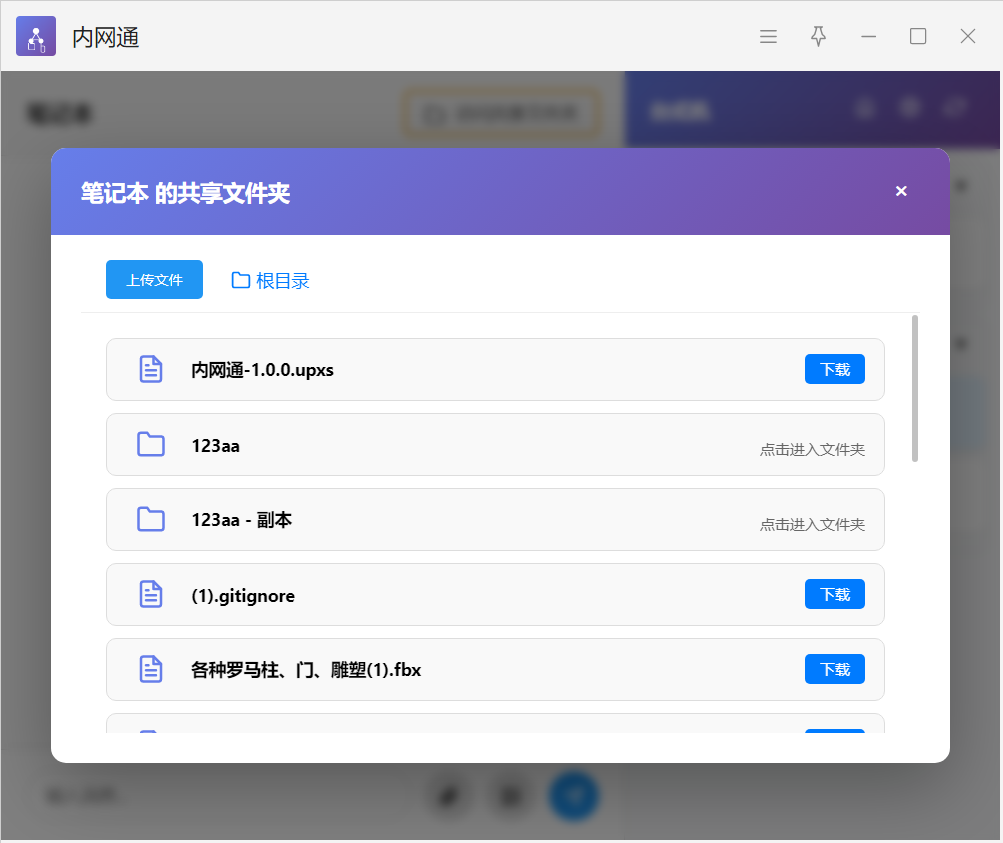Click the file icon for 各种罗马柱 fbx file
Image resolution: width=1003 pixels, height=843 pixels.
(150, 669)
